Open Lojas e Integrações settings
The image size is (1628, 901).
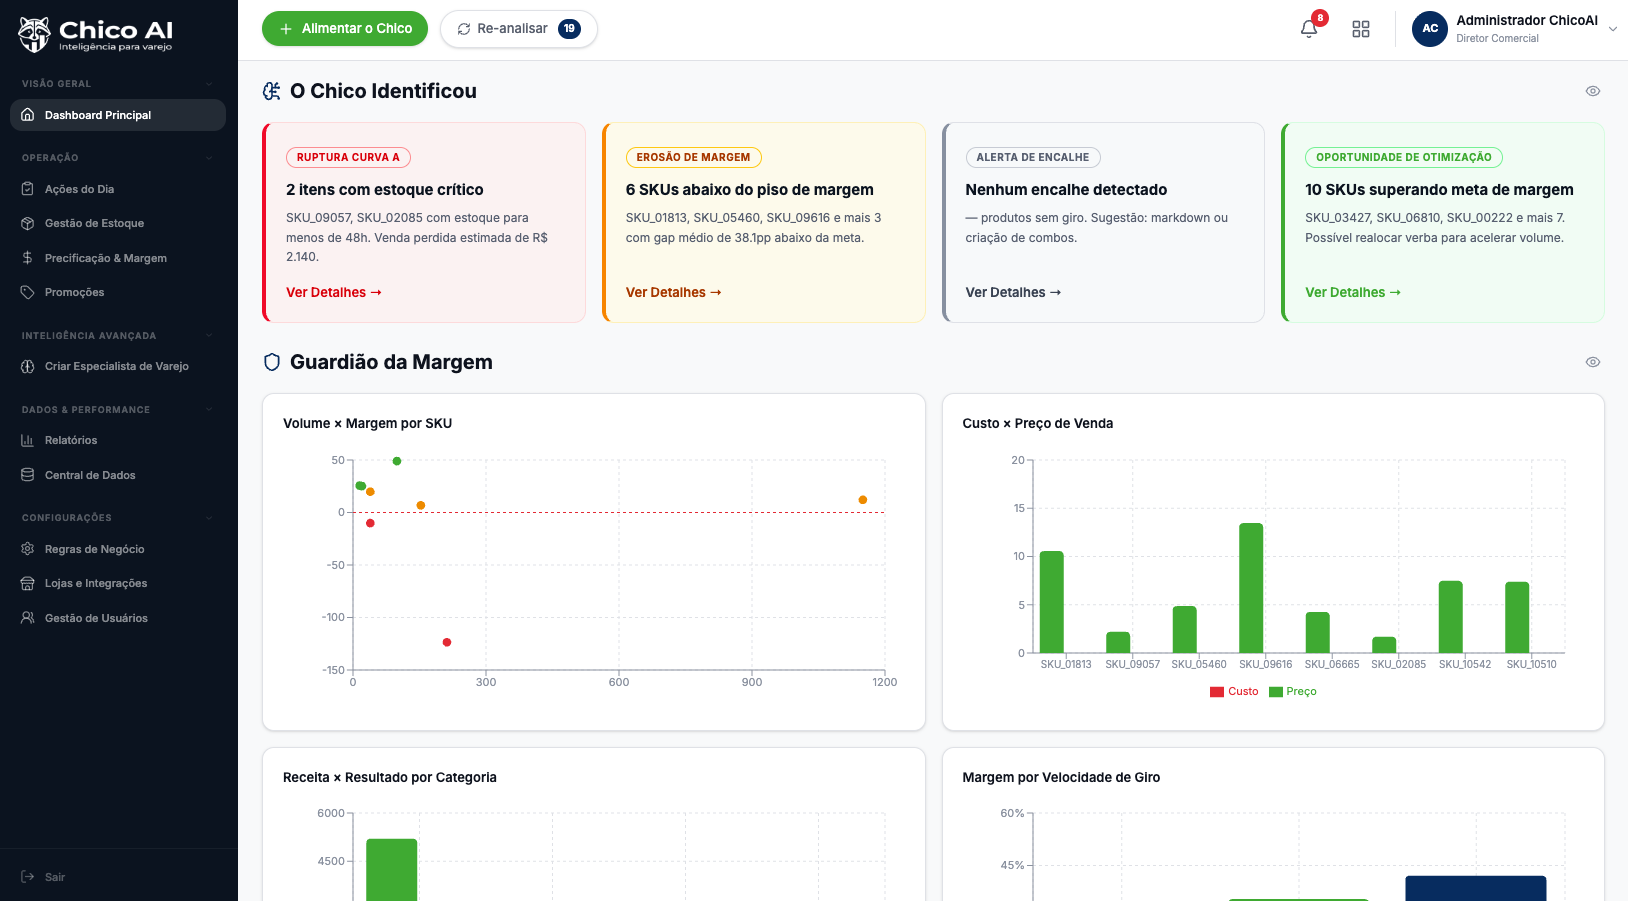point(118,583)
